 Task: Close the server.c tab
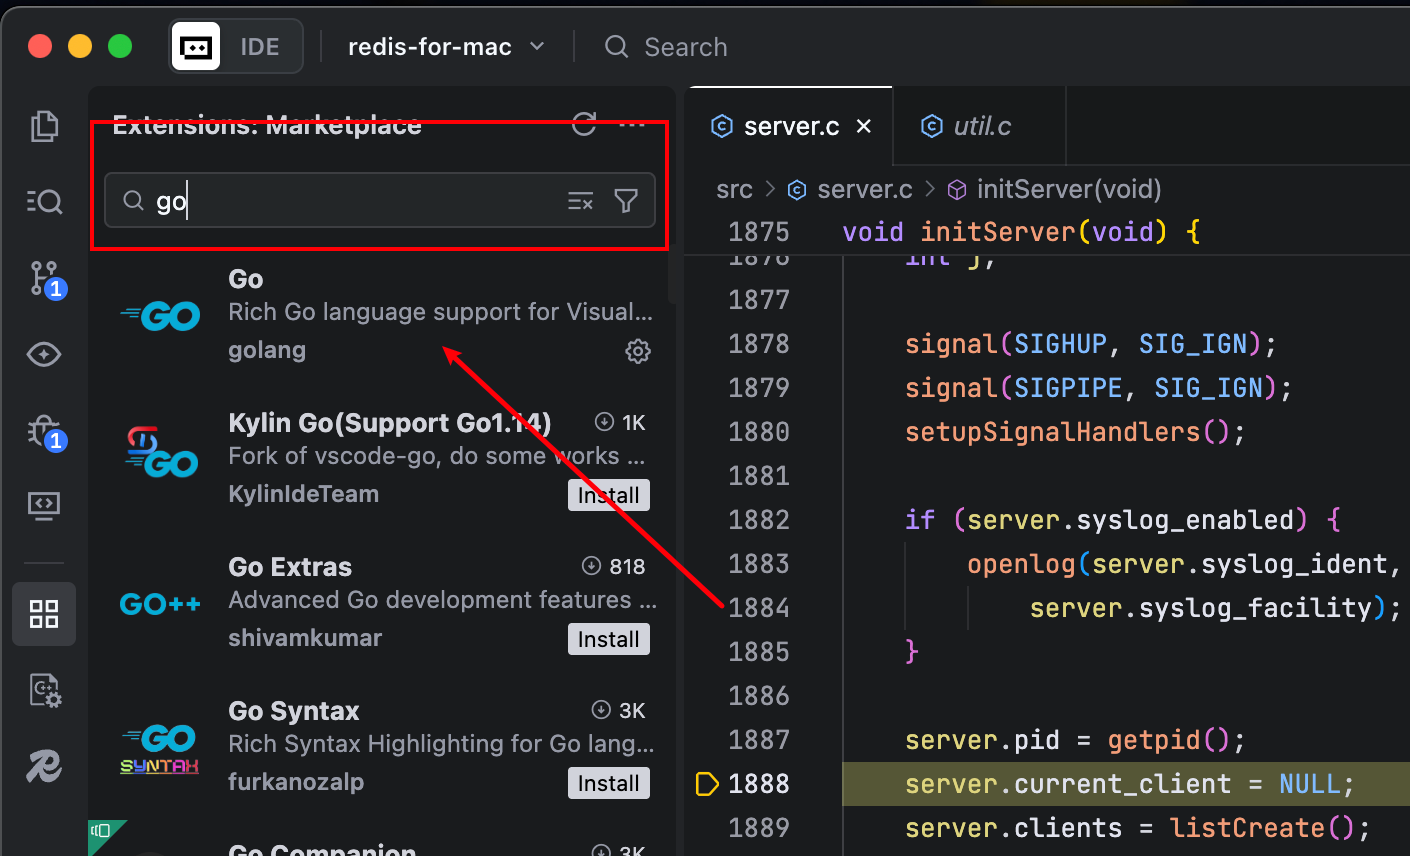[x=864, y=126]
